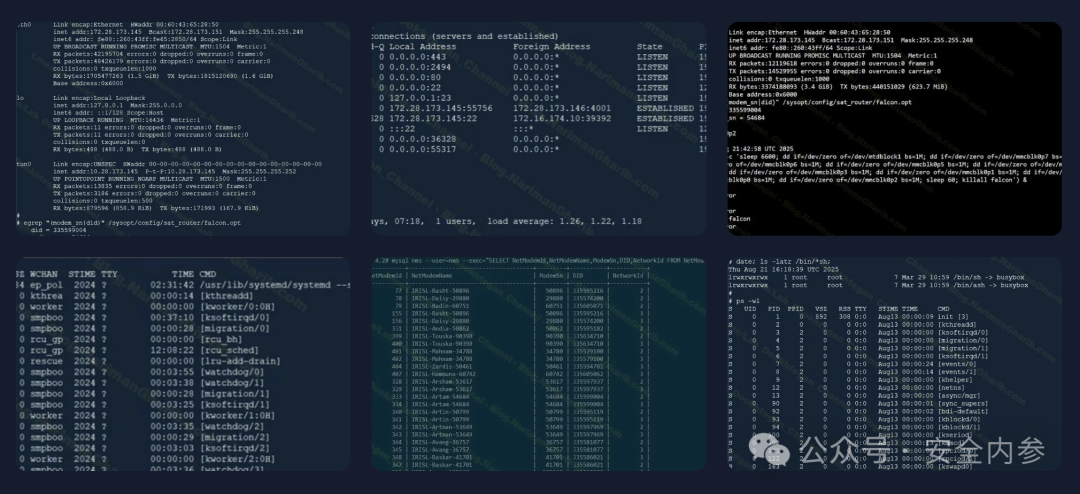The height and width of the screenshot is (494, 1080).
Task: Select foreign address 172.16.174.10:39392
Action: [562, 119]
